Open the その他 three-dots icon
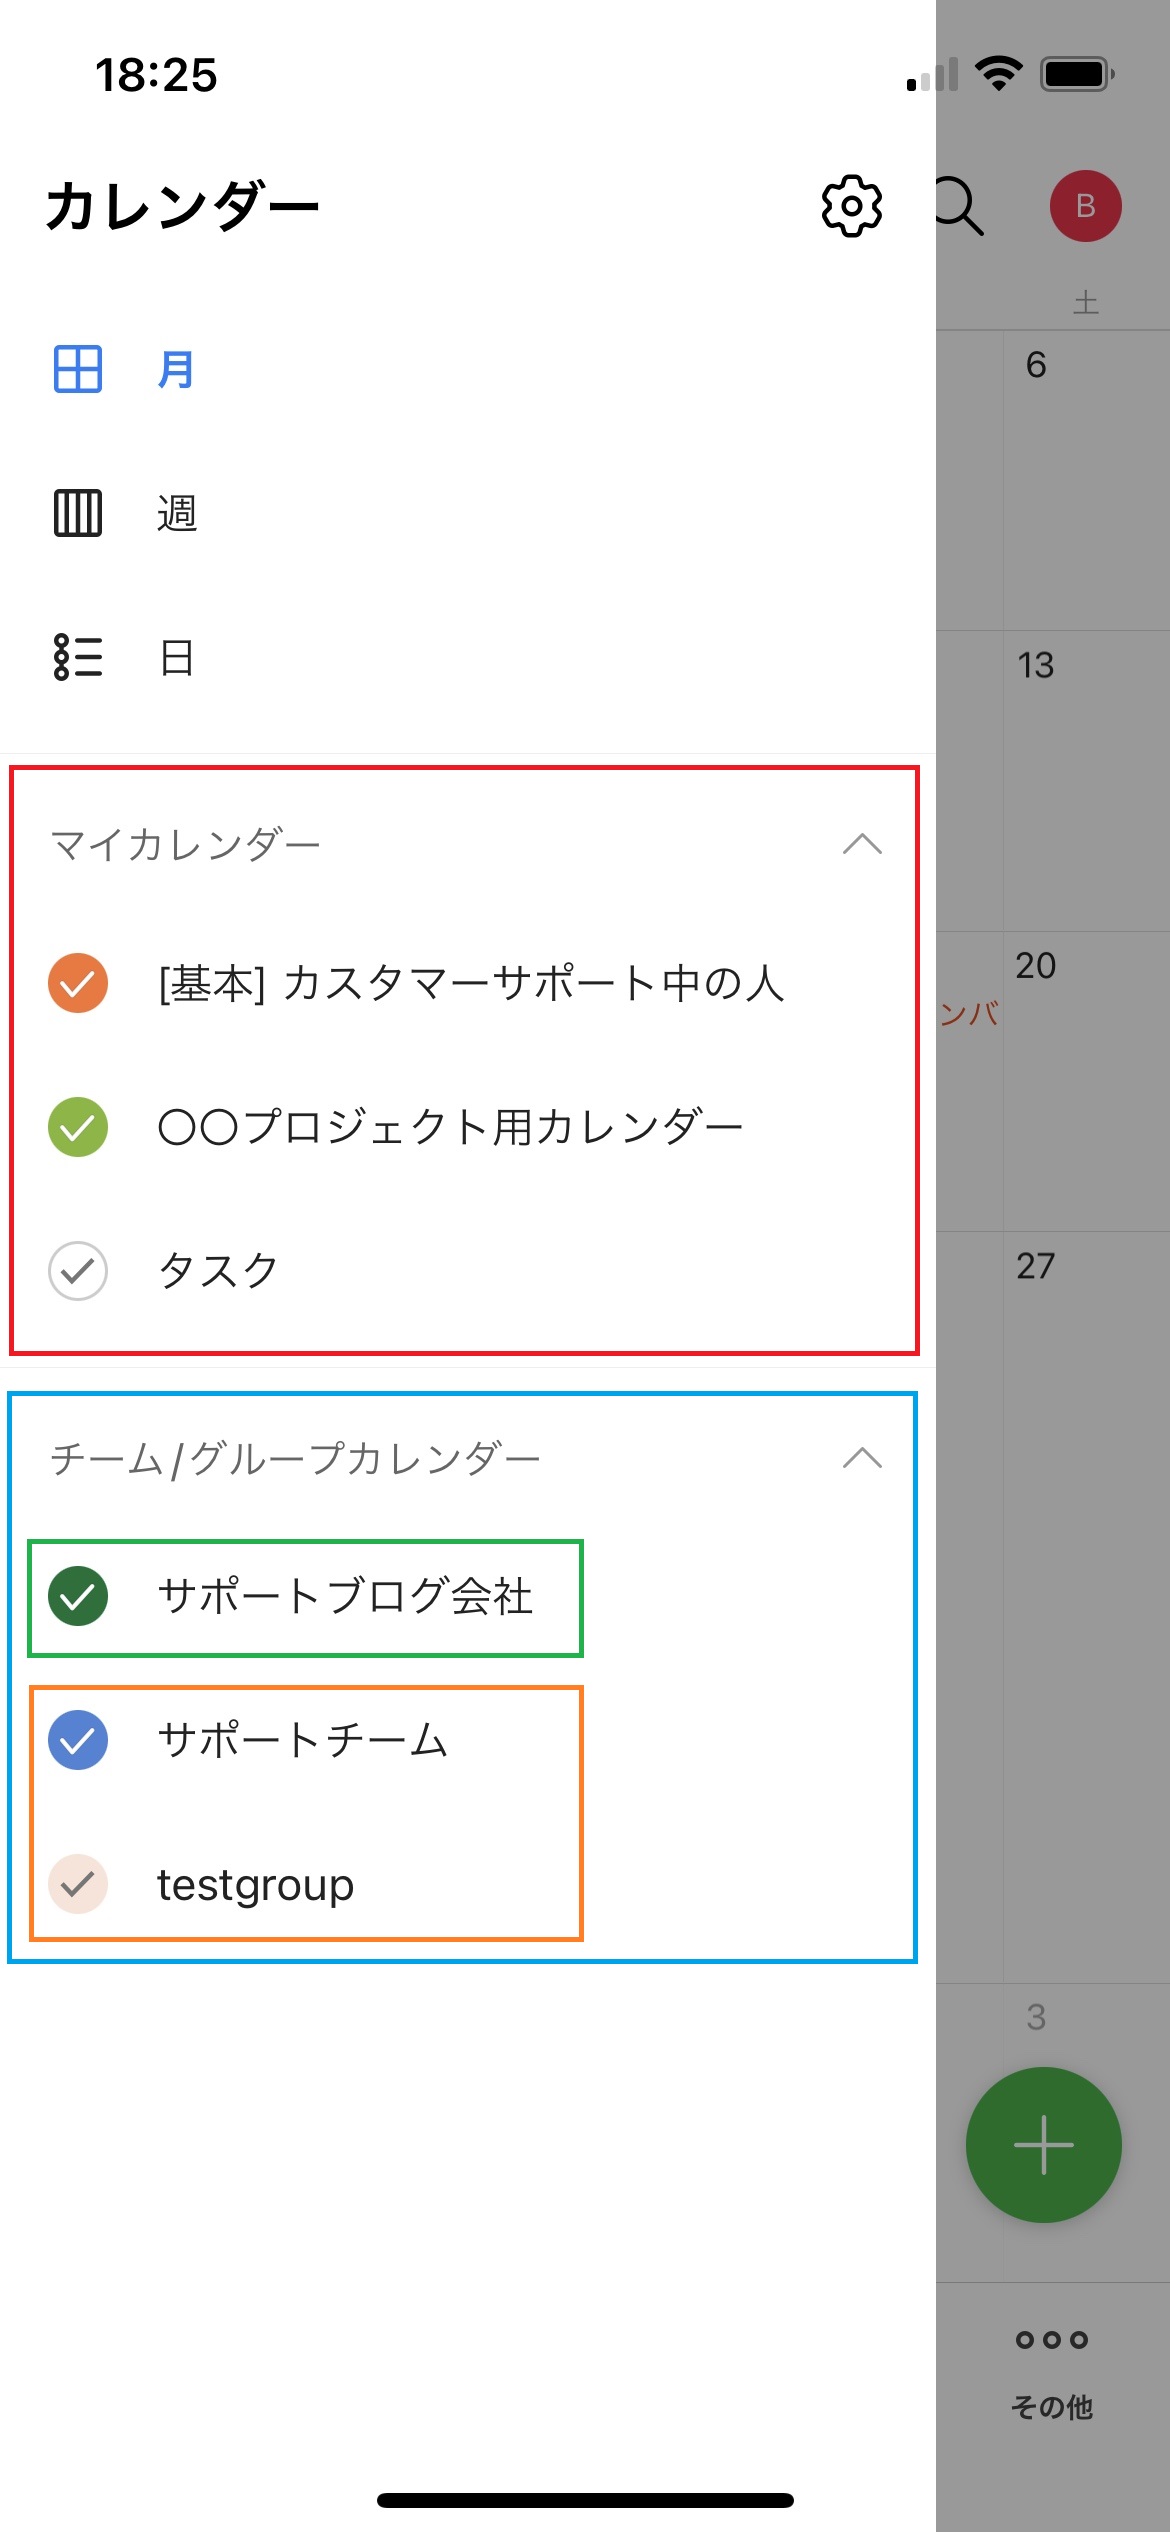Viewport: 1170px width, 2532px height. pos(1051,2340)
